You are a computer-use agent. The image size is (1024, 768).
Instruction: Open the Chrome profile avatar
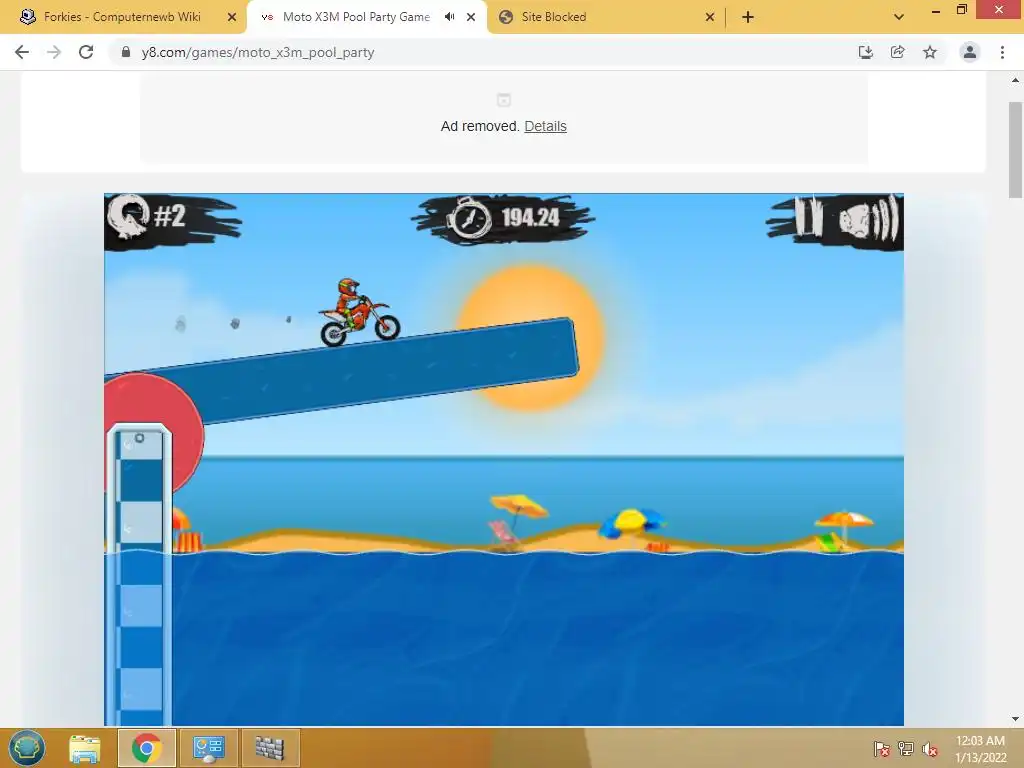click(970, 52)
